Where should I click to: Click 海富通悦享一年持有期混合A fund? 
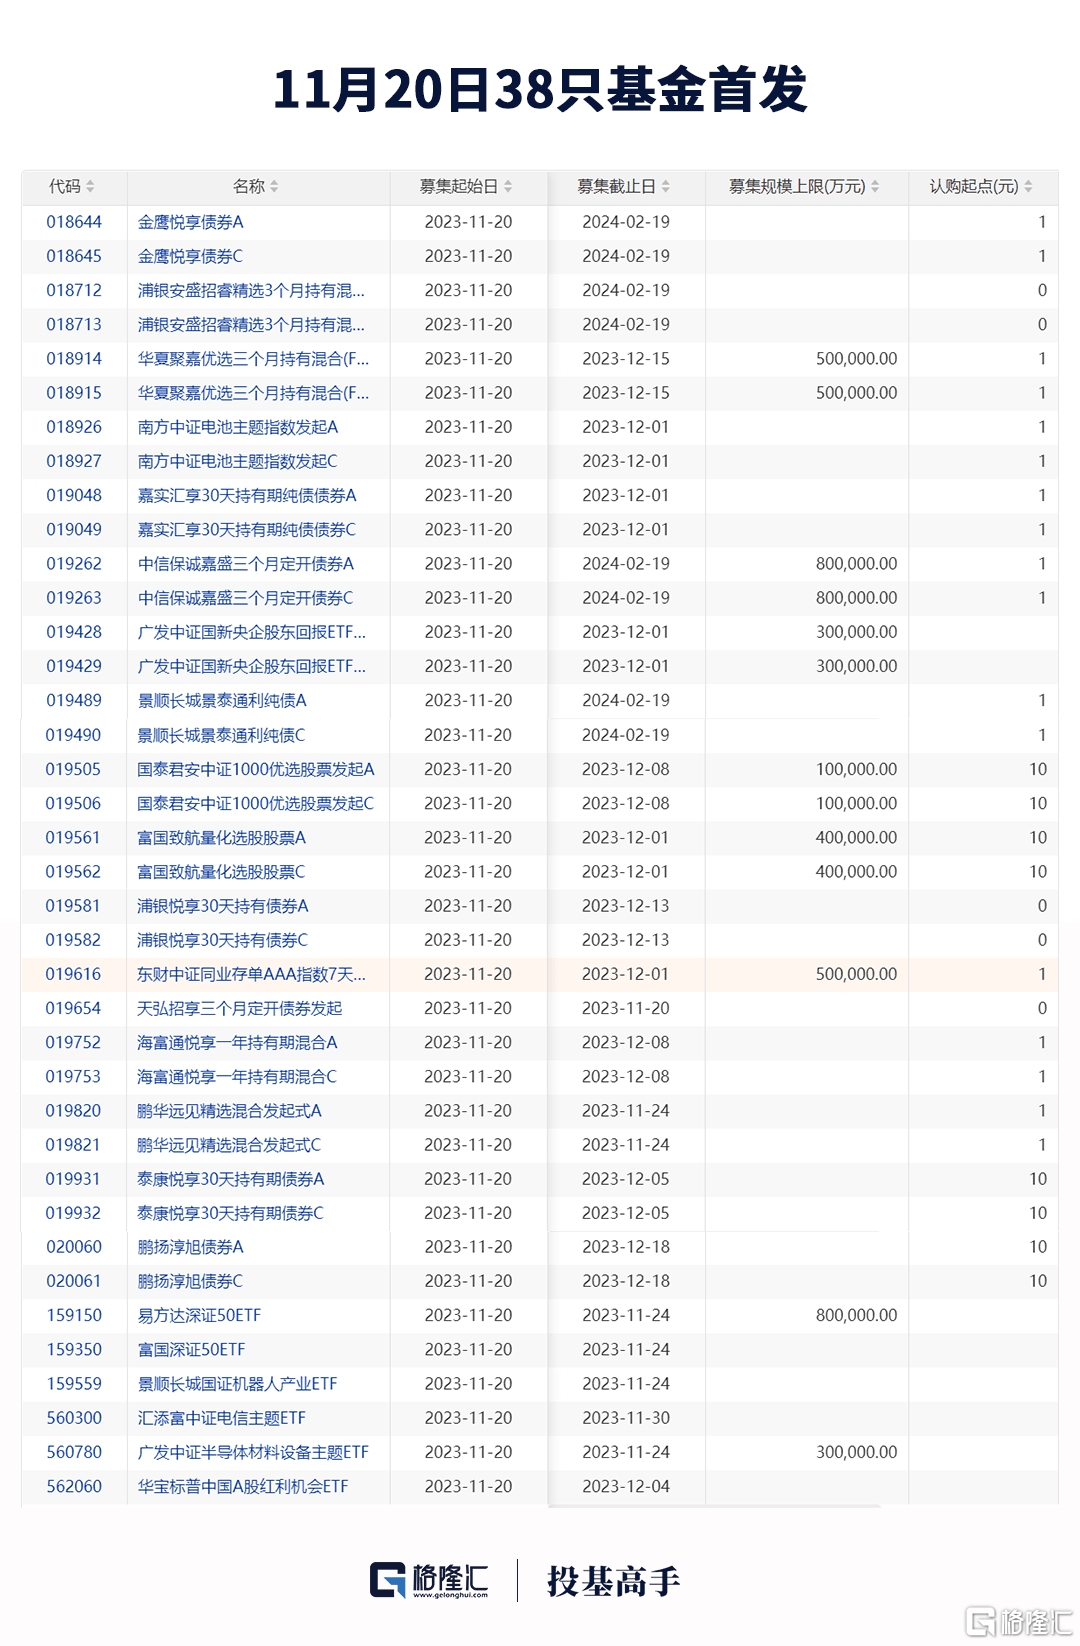238,1042
